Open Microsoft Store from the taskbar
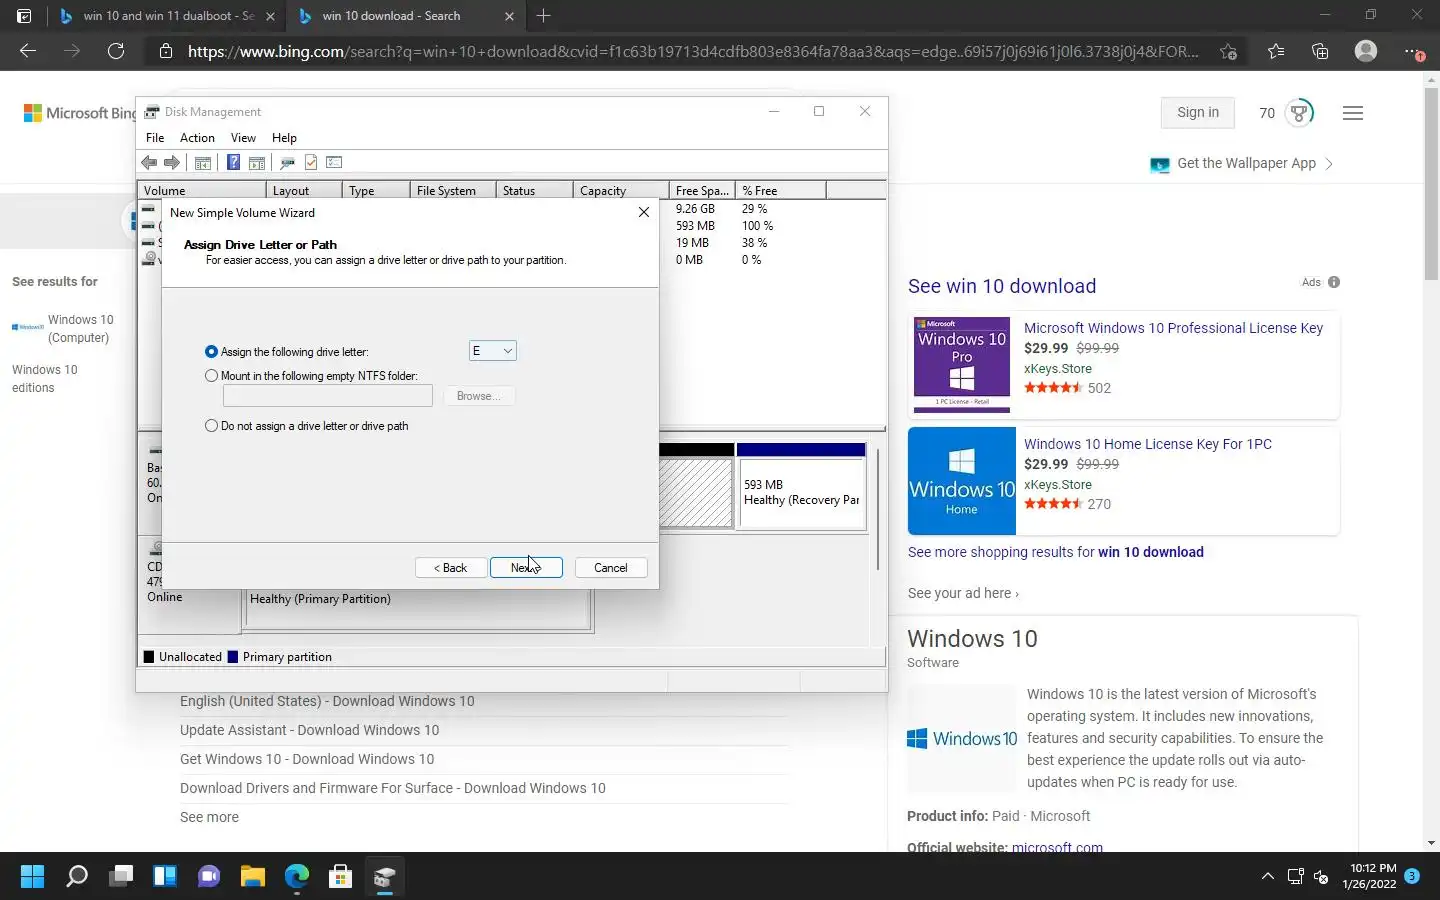Screen dimensions: 1440x900 tap(341, 877)
